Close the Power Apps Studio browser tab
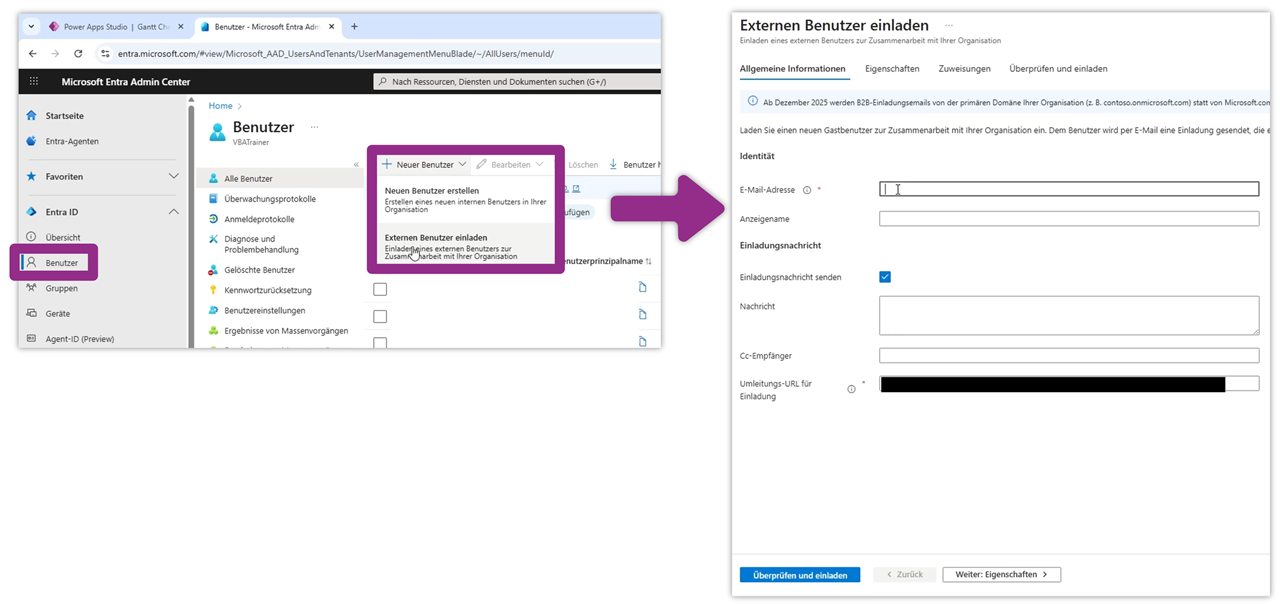The image size is (1280, 604). point(181,27)
